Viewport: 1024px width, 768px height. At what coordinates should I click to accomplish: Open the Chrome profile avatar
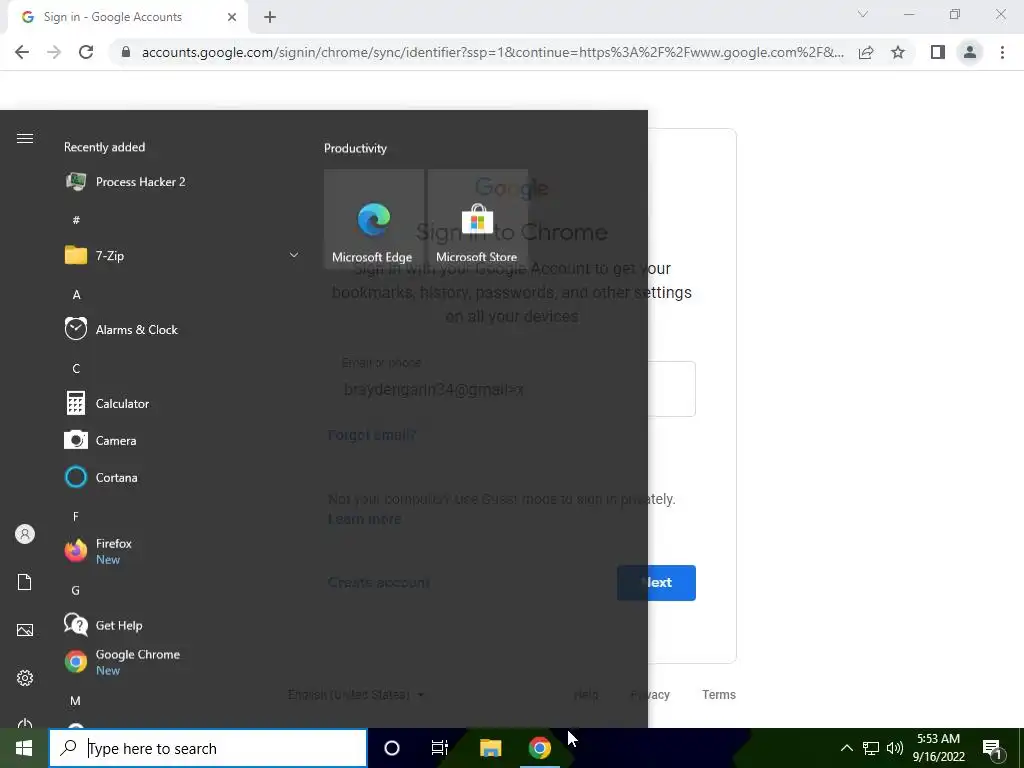(x=970, y=52)
